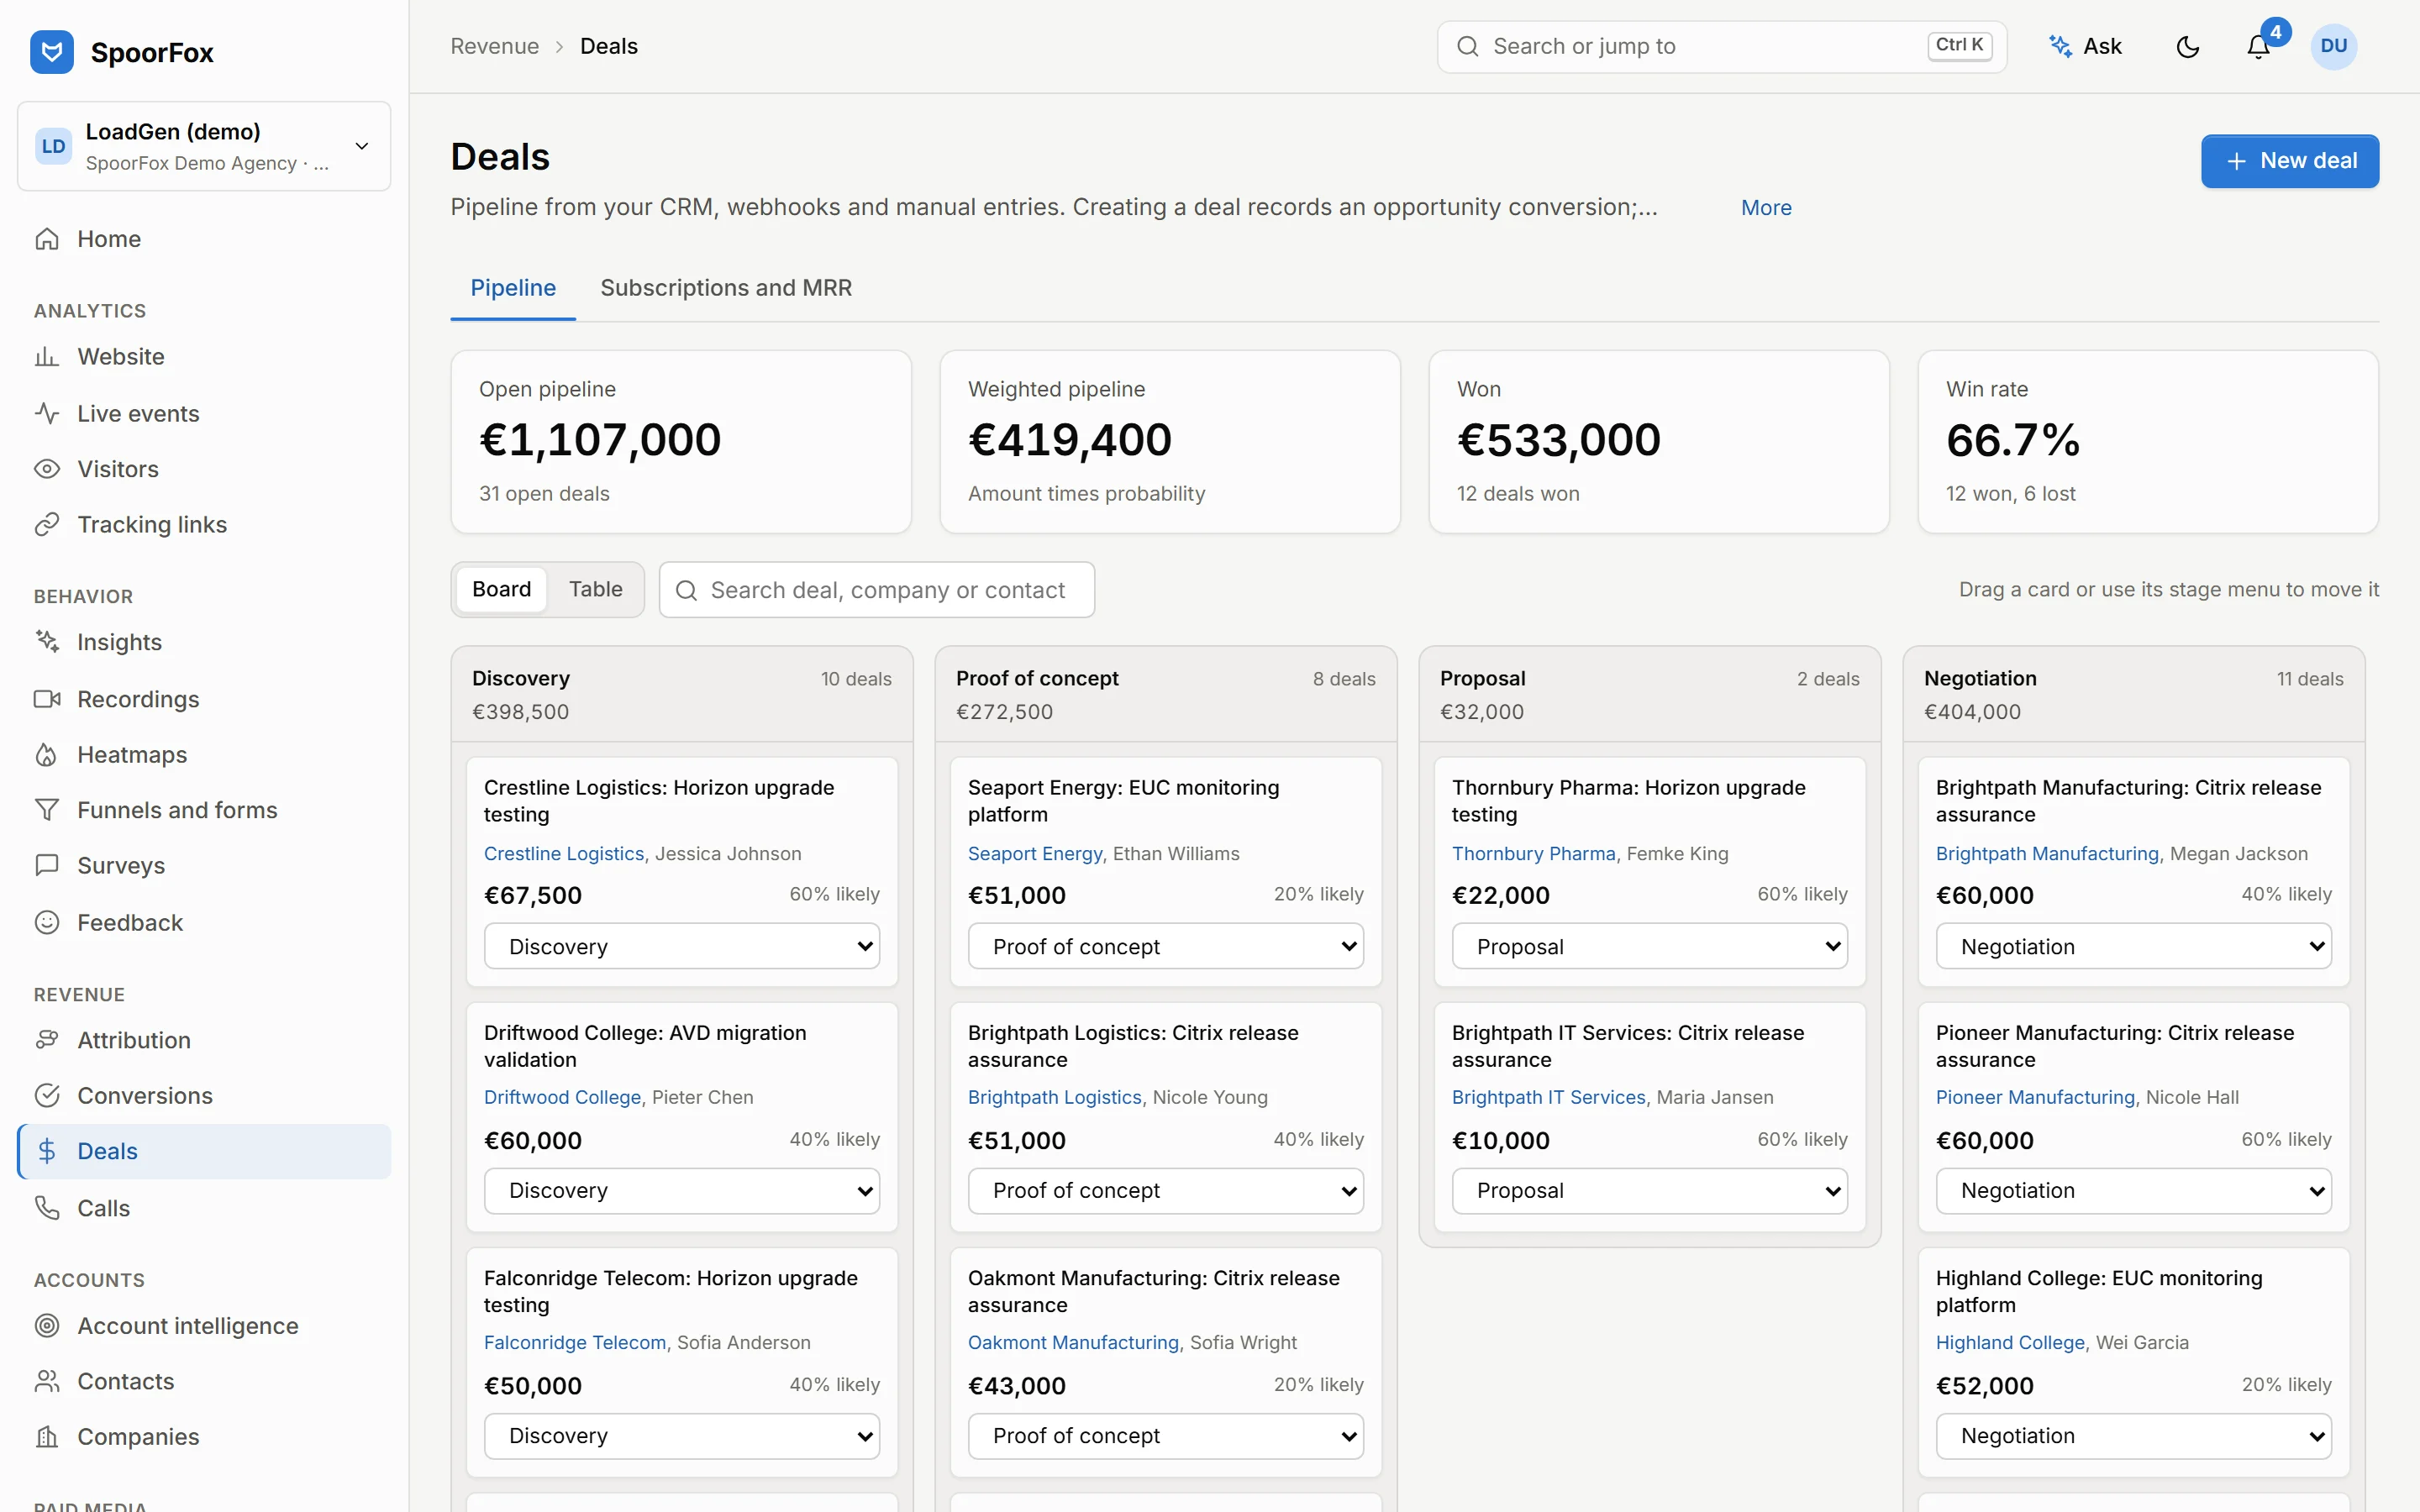Toggle dark mode with the moon icon
The height and width of the screenshot is (1512, 2420).
click(x=2187, y=47)
